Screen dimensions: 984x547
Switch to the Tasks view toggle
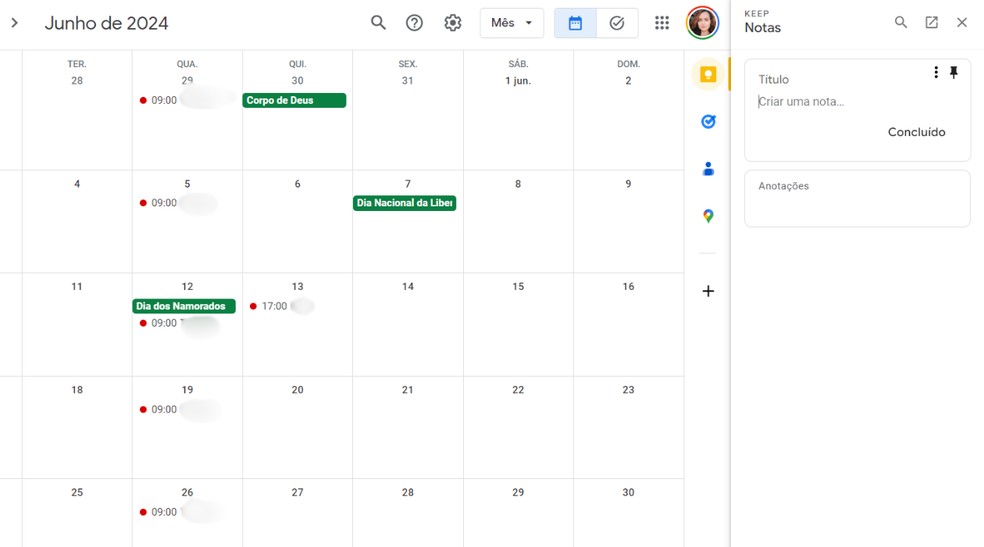click(617, 23)
